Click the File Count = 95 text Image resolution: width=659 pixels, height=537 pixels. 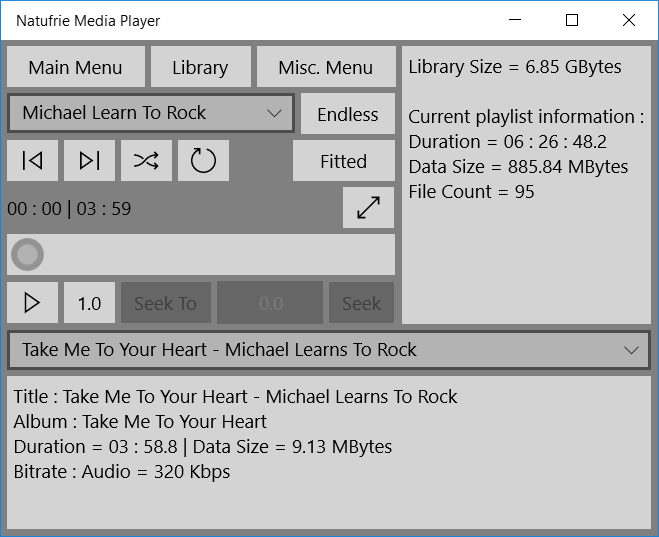tap(472, 192)
